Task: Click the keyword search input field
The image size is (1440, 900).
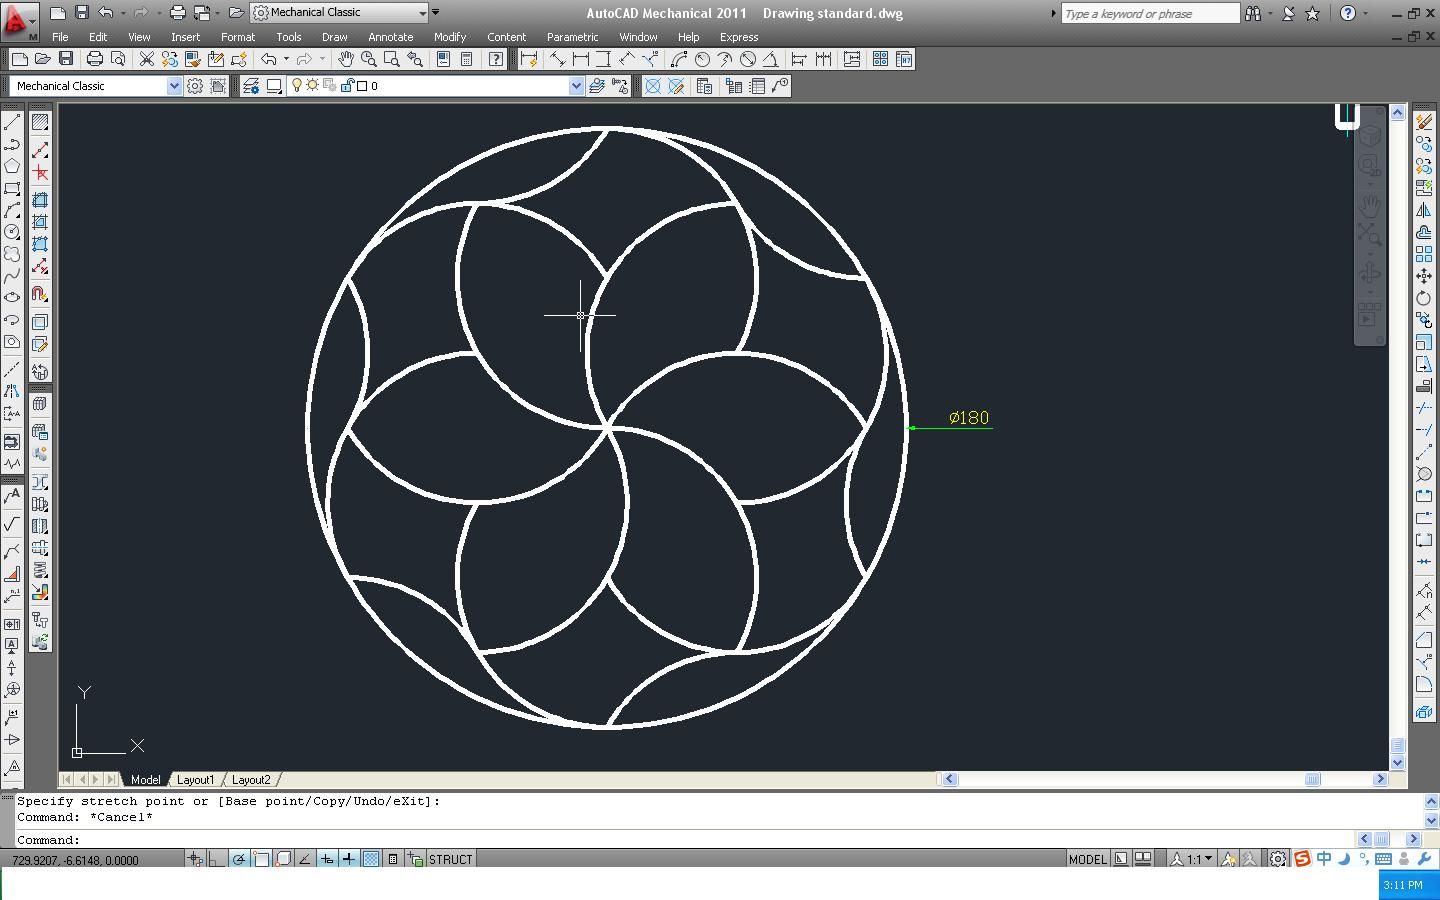Action: (1149, 13)
